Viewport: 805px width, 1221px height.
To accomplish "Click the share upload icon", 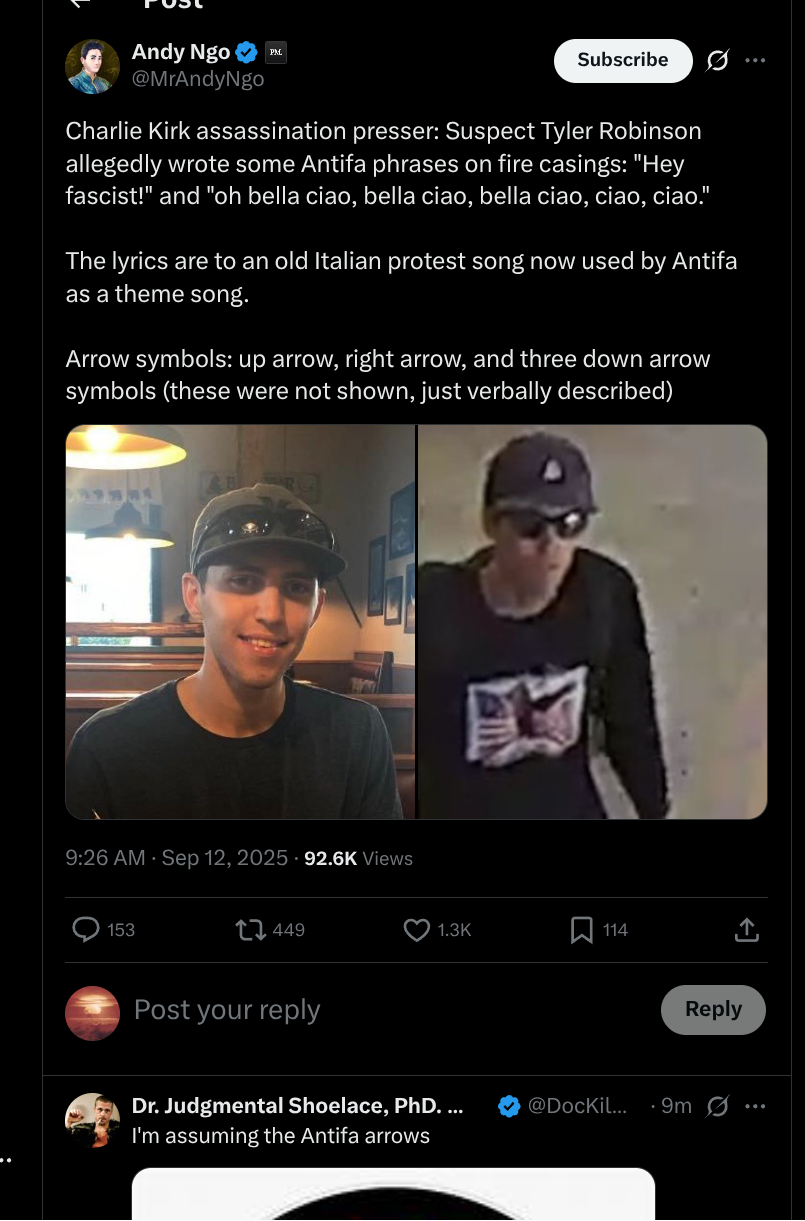I will click(746, 930).
